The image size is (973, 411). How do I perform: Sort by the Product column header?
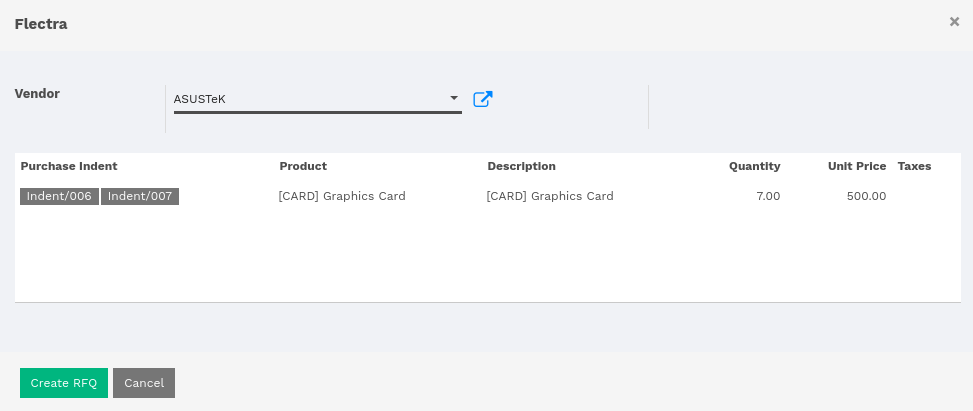[303, 166]
